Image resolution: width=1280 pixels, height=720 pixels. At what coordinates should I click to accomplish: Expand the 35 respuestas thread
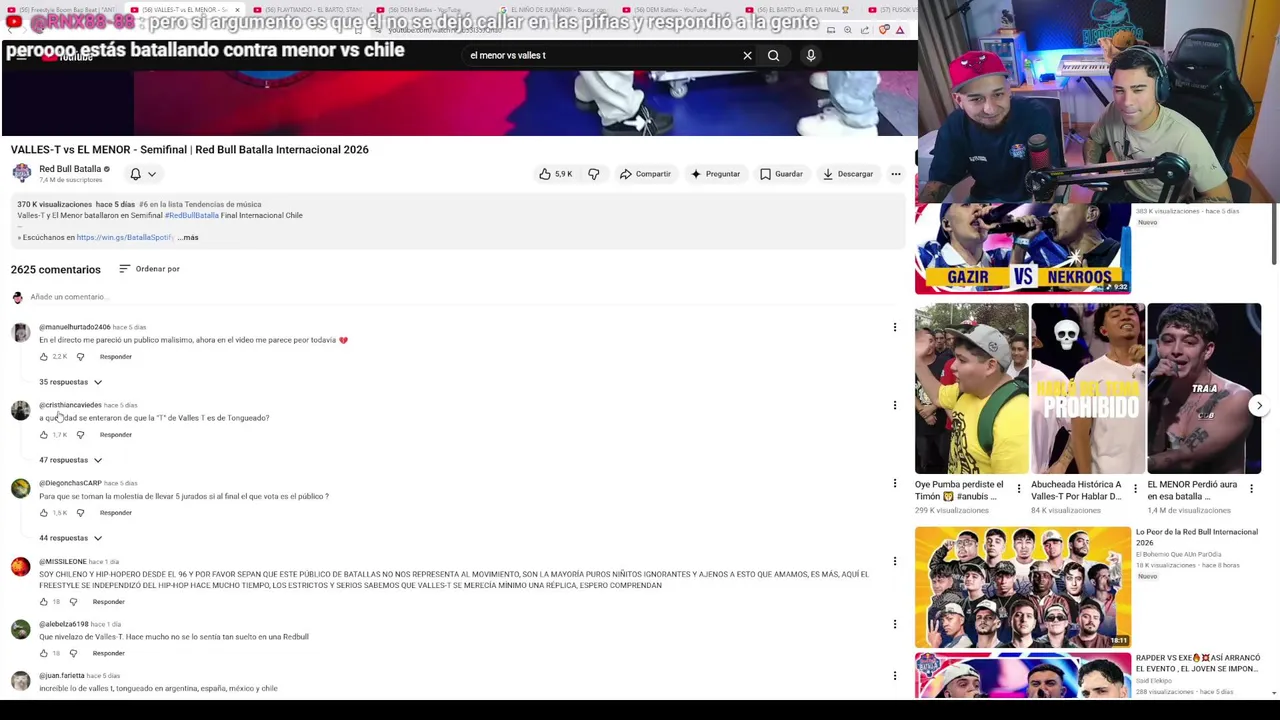coord(70,382)
